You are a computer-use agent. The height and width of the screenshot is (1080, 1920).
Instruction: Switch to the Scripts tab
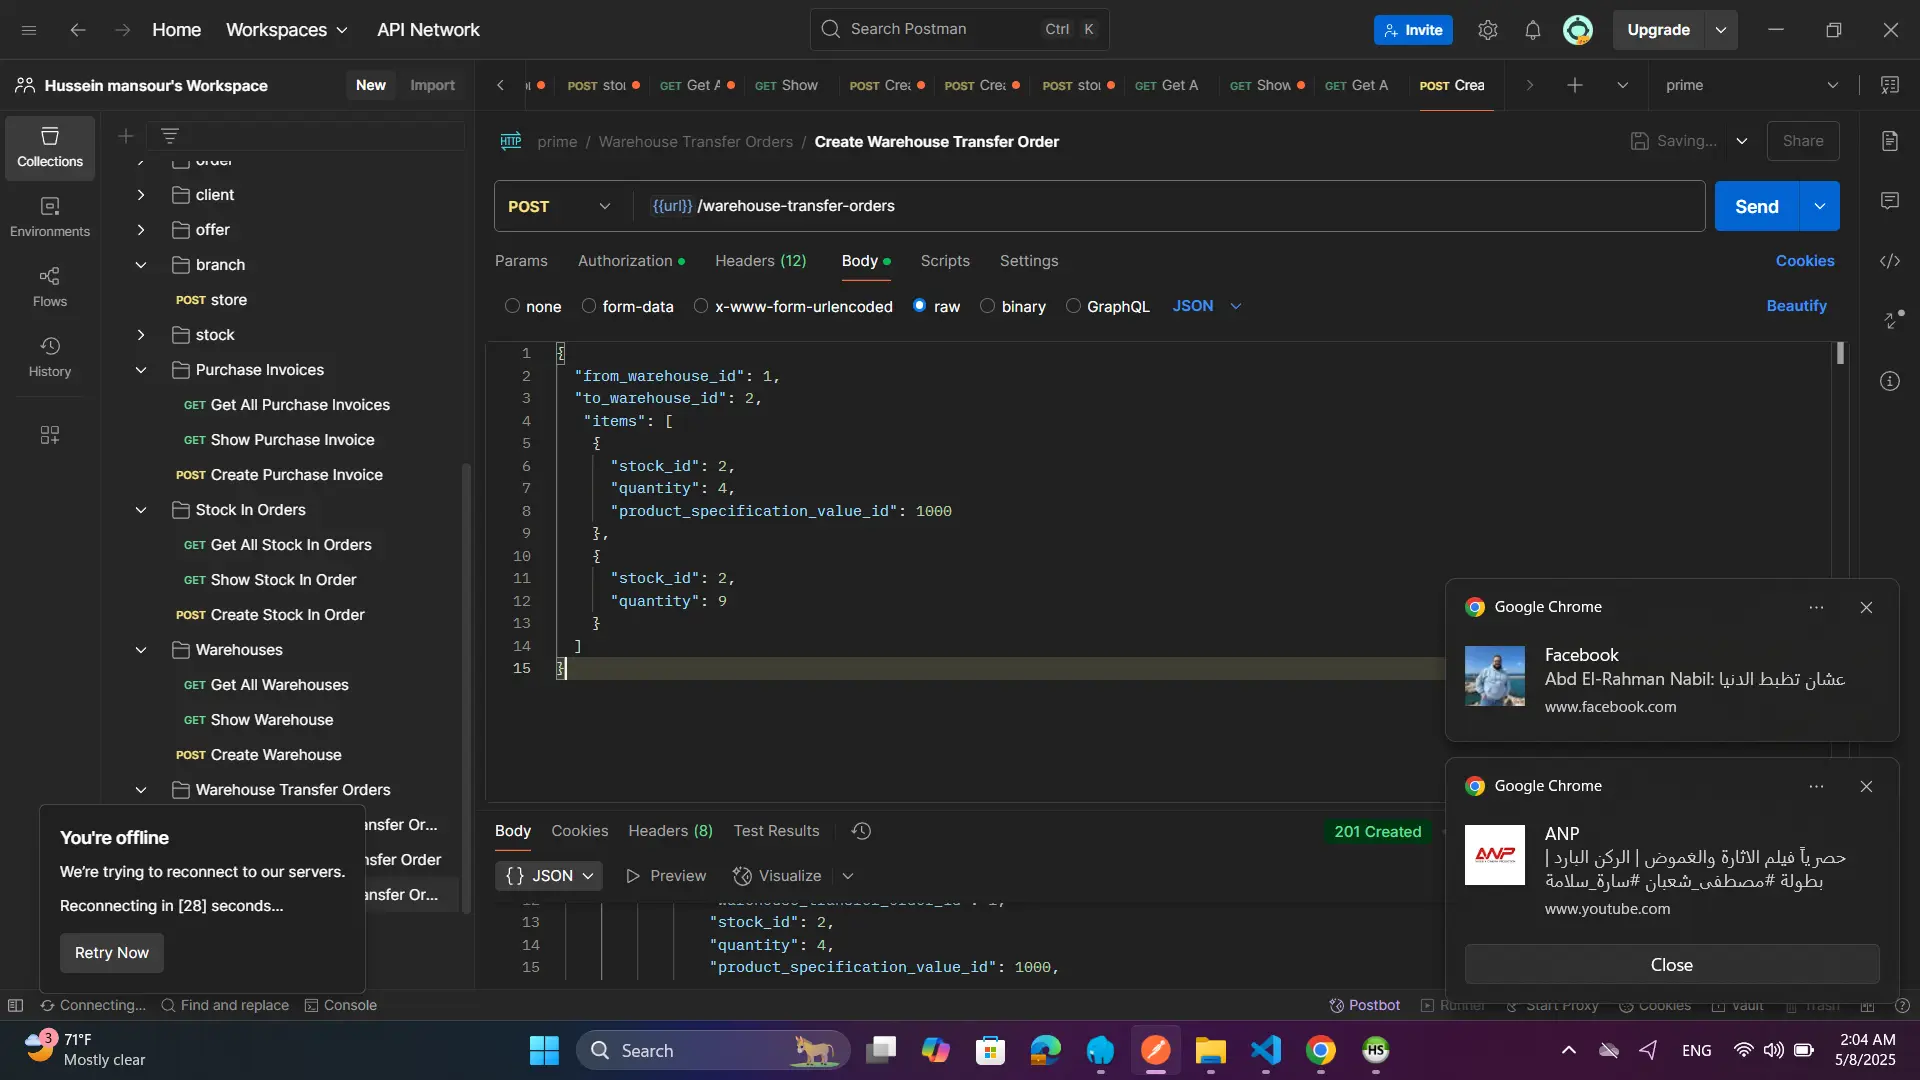944,261
